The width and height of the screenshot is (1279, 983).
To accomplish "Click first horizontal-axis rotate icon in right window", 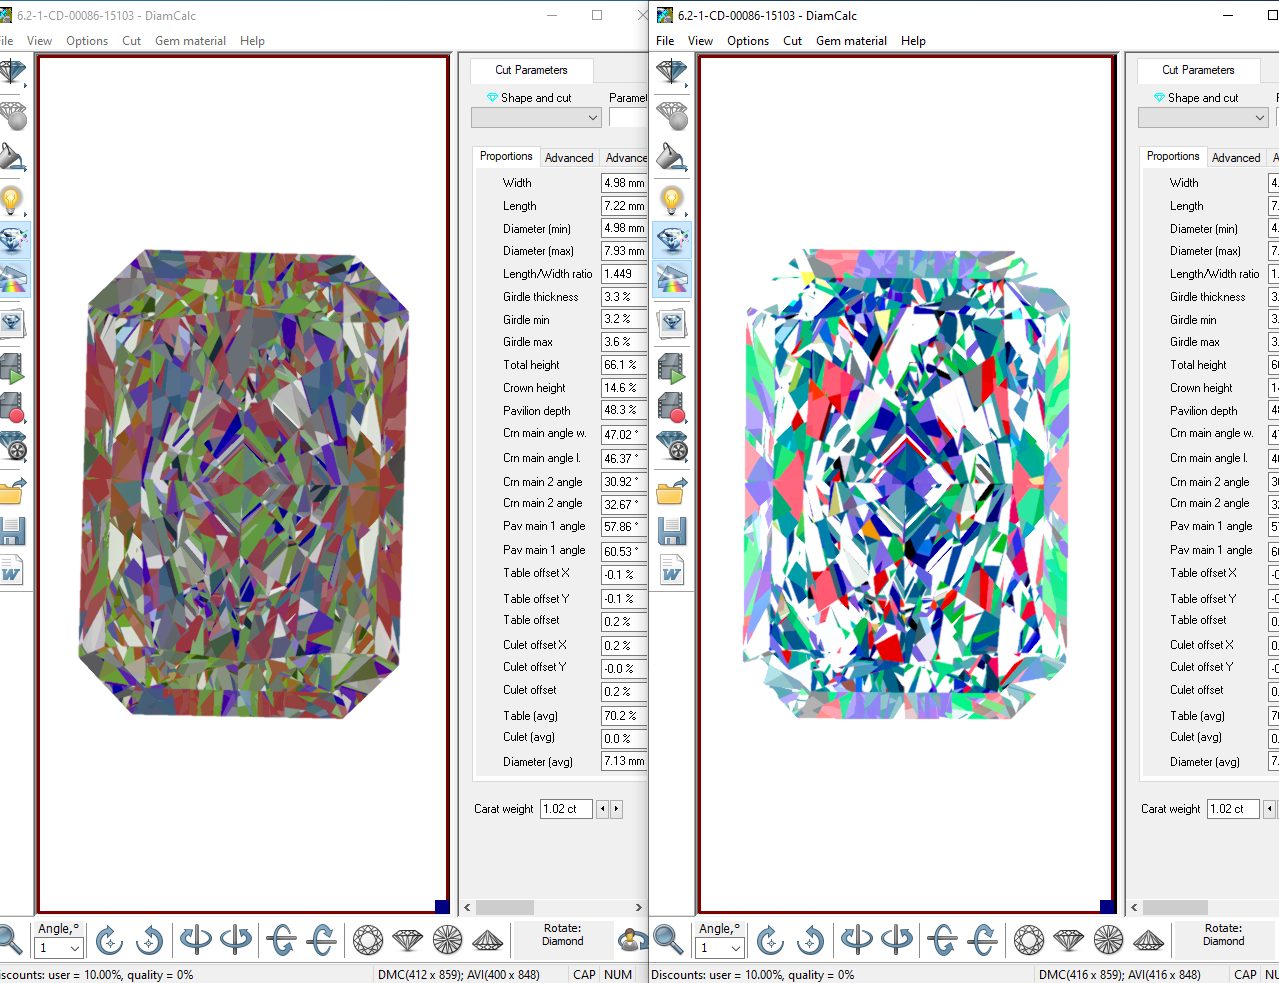I will tap(942, 940).
